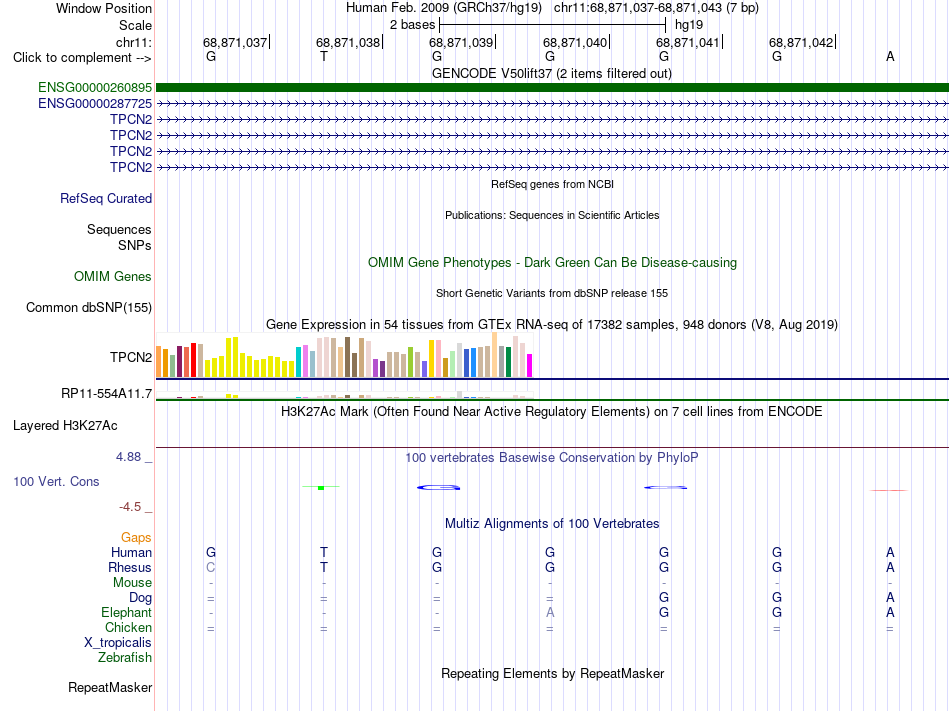This screenshot has height=711, width=950.
Task: Open the OMIM Genes track label
Action: 113,277
